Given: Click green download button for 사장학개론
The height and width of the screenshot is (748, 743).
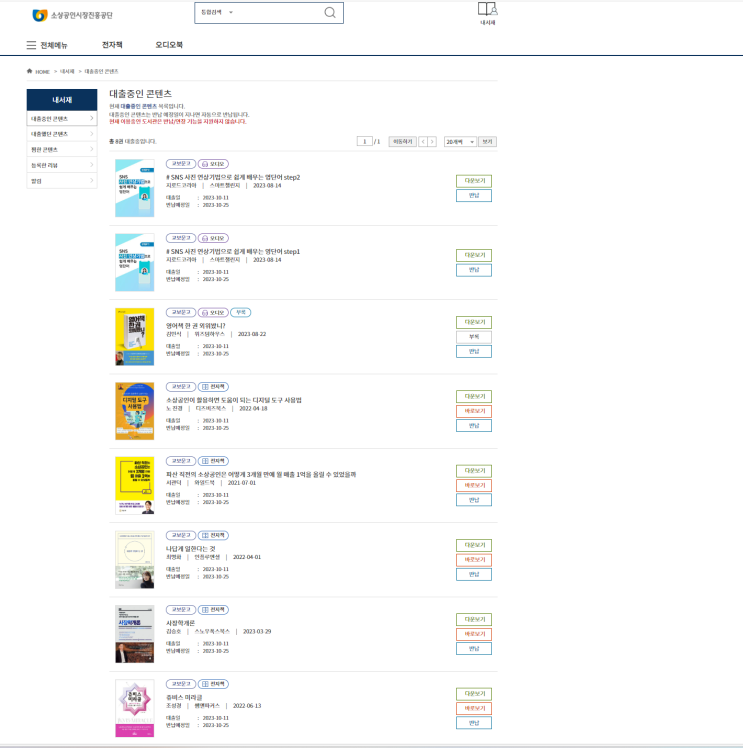Looking at the screenshot, I should [474, 620].
